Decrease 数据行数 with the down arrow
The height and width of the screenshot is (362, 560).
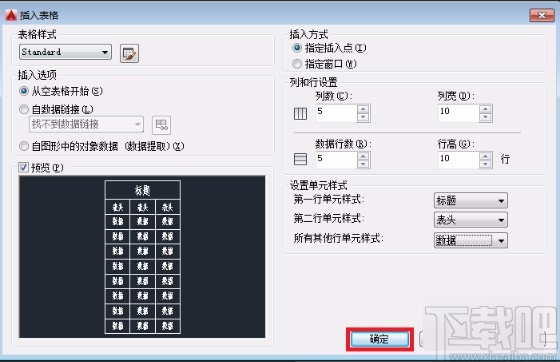click(x=363, y=164)
